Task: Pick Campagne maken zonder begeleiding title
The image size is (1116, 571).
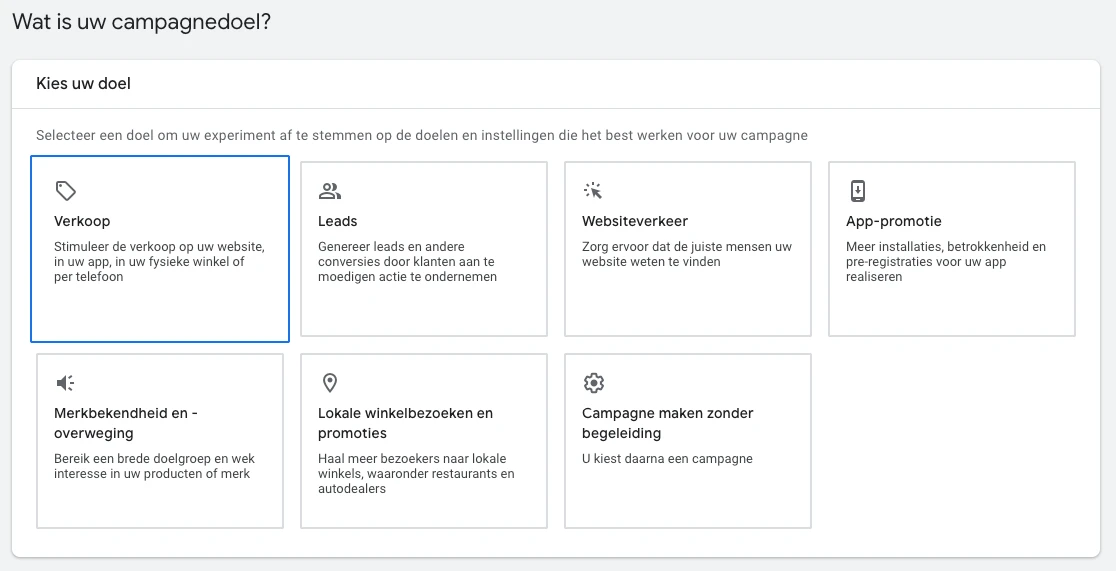Action: tap(668, 423)
